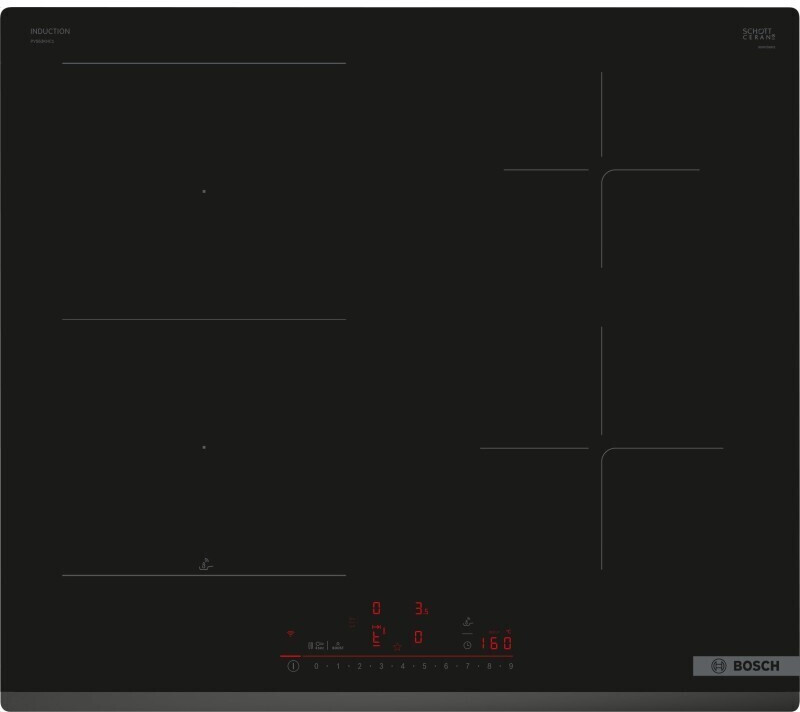Tap the timer clock symbol
The width and height of the screenshot is (800, 712).
point(467,645)
